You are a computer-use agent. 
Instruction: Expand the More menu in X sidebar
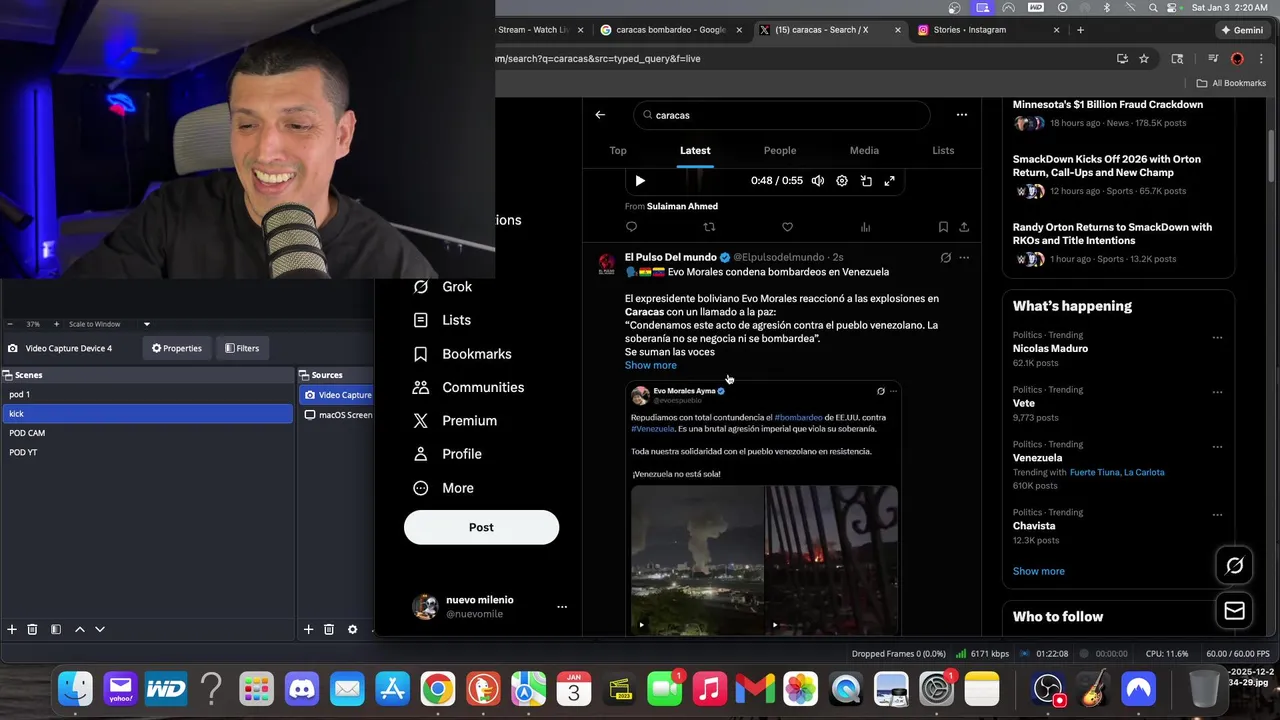click(443, 488)
